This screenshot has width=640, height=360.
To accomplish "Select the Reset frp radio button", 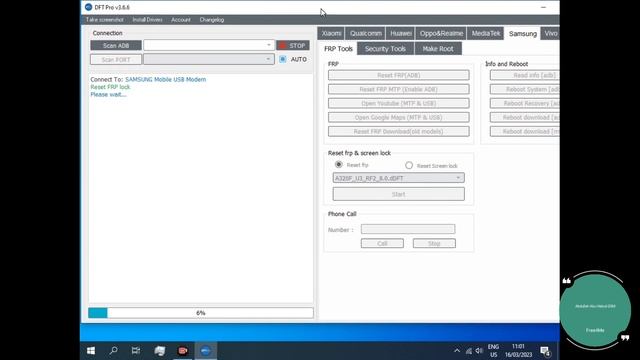I will (x=339, y=164).
